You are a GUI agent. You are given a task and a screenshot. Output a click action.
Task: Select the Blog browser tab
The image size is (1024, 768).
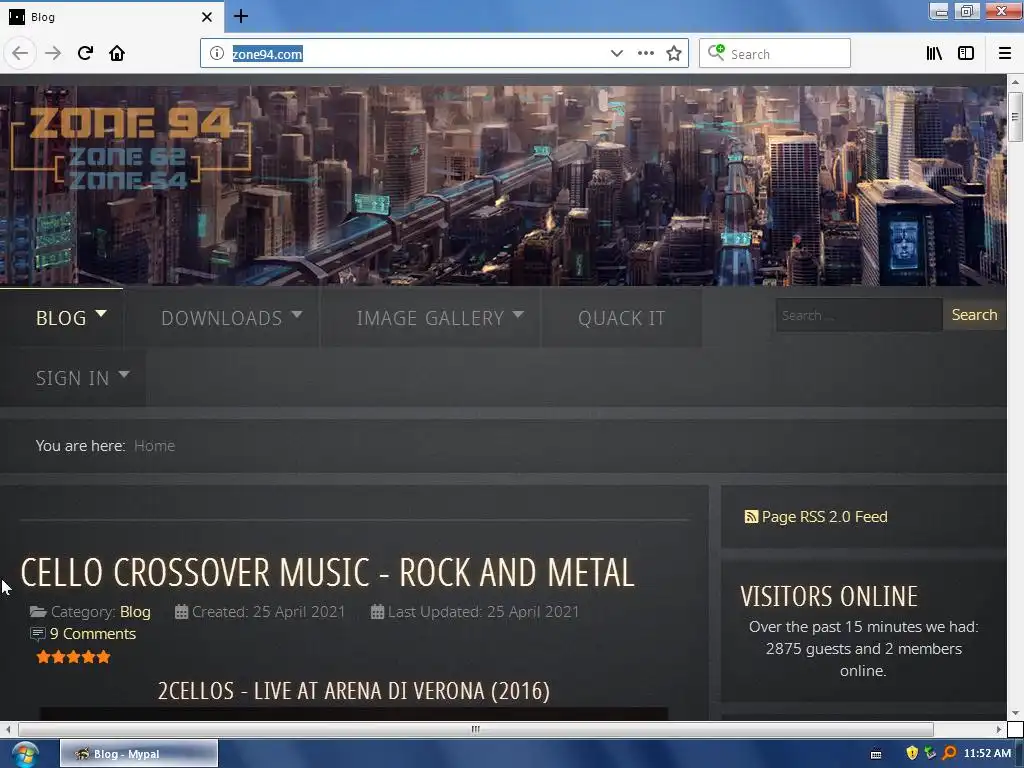pyautogui.click(x=112, y=17)
